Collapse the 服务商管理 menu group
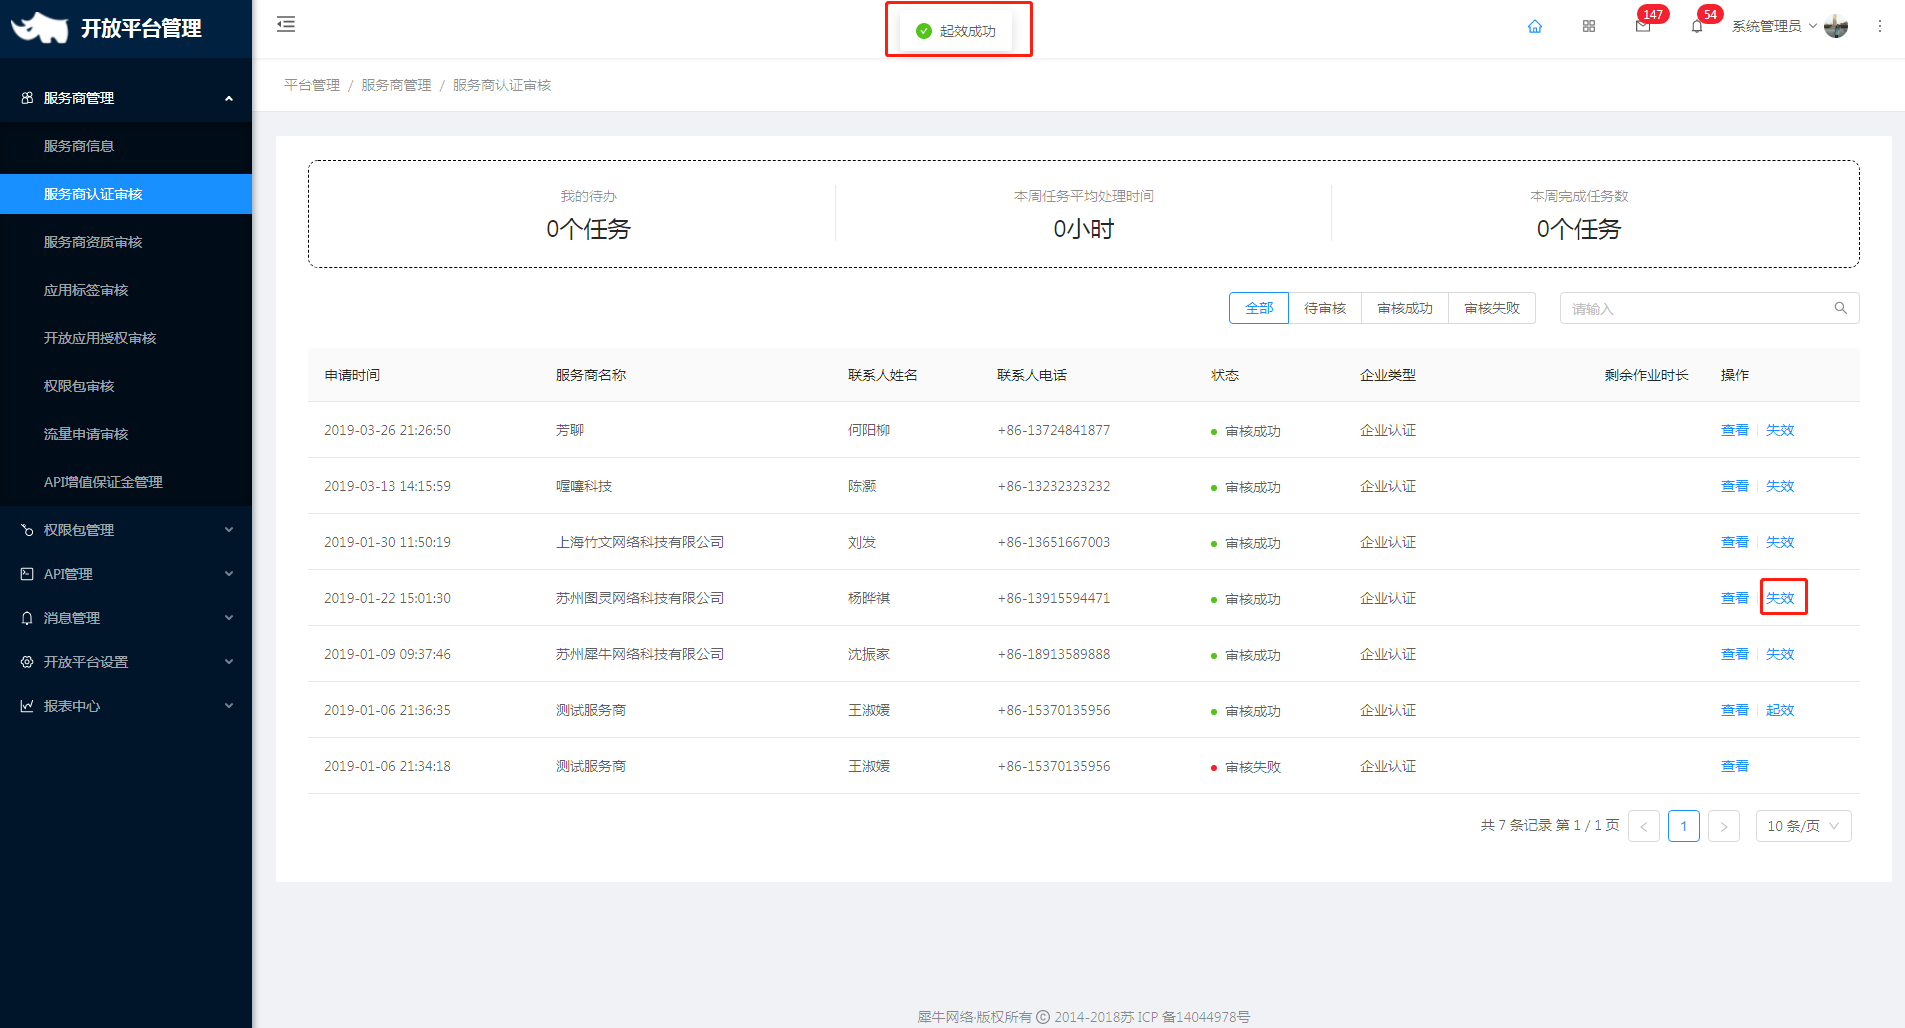 click(229, 98)
